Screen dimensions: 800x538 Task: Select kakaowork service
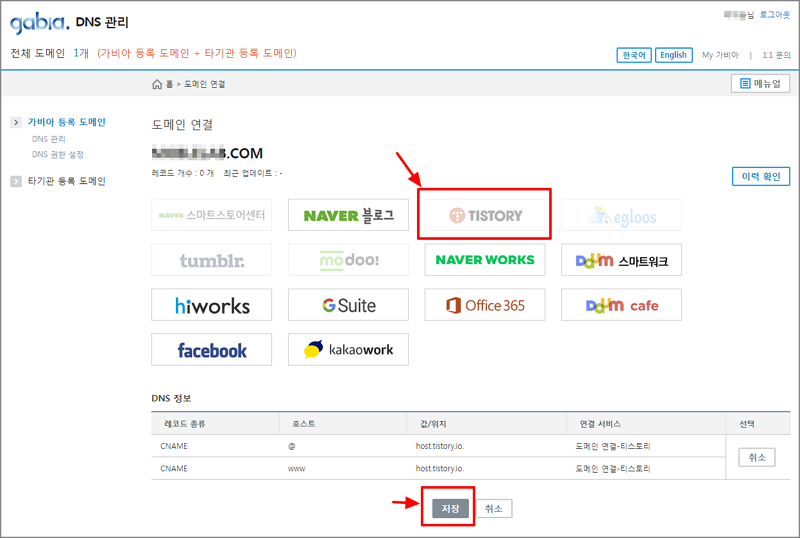pyautogui.click(x=348, y=350)
